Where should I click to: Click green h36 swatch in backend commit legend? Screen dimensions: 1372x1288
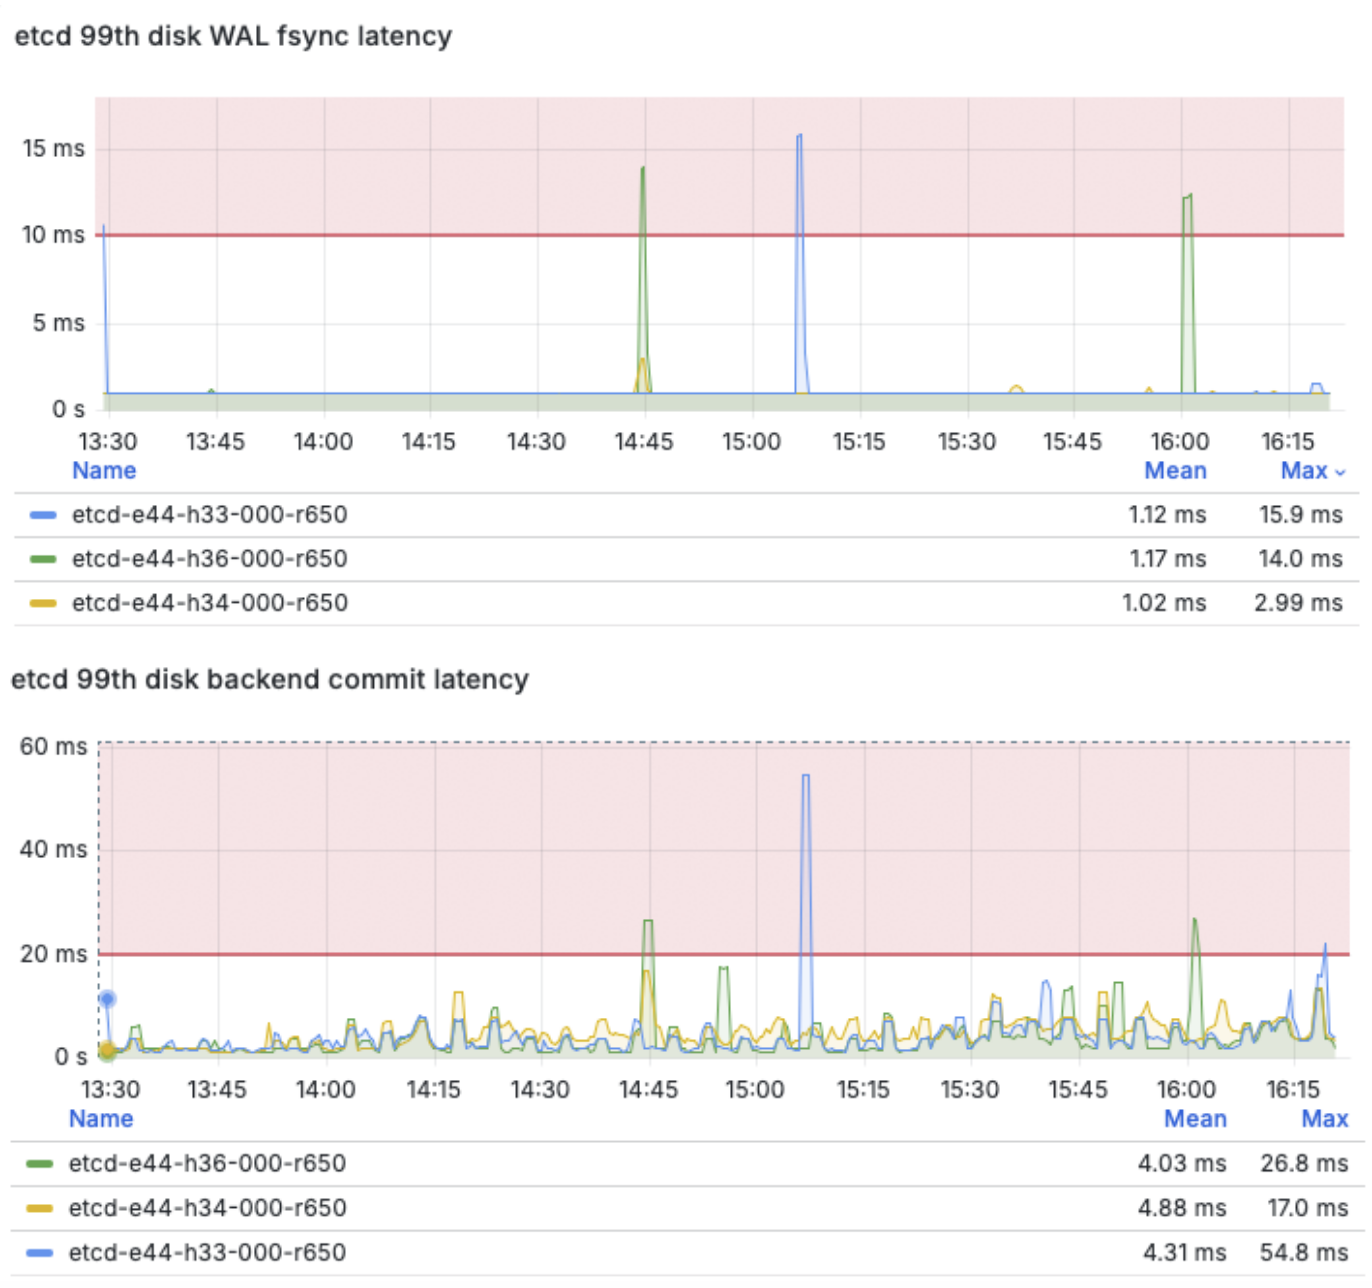point(40,1164)
